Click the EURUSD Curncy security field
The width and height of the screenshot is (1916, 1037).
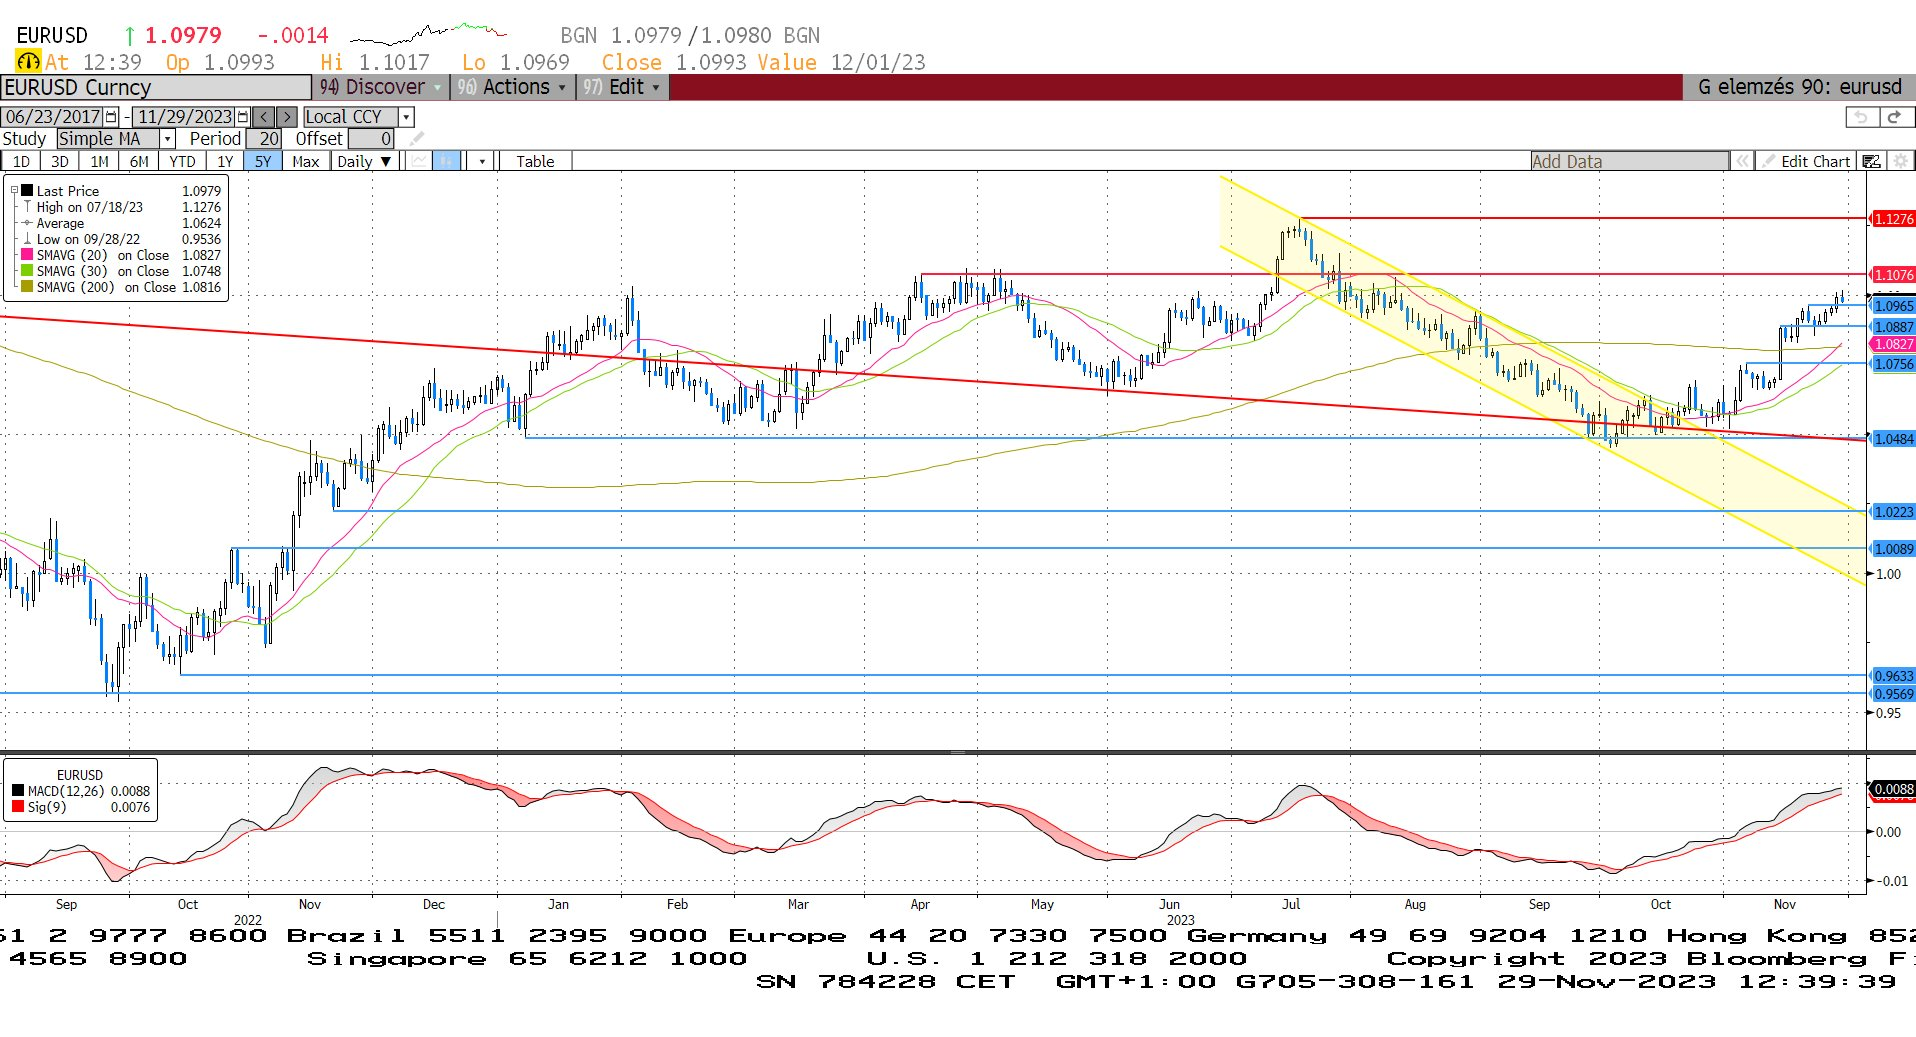tap(156, 87)
